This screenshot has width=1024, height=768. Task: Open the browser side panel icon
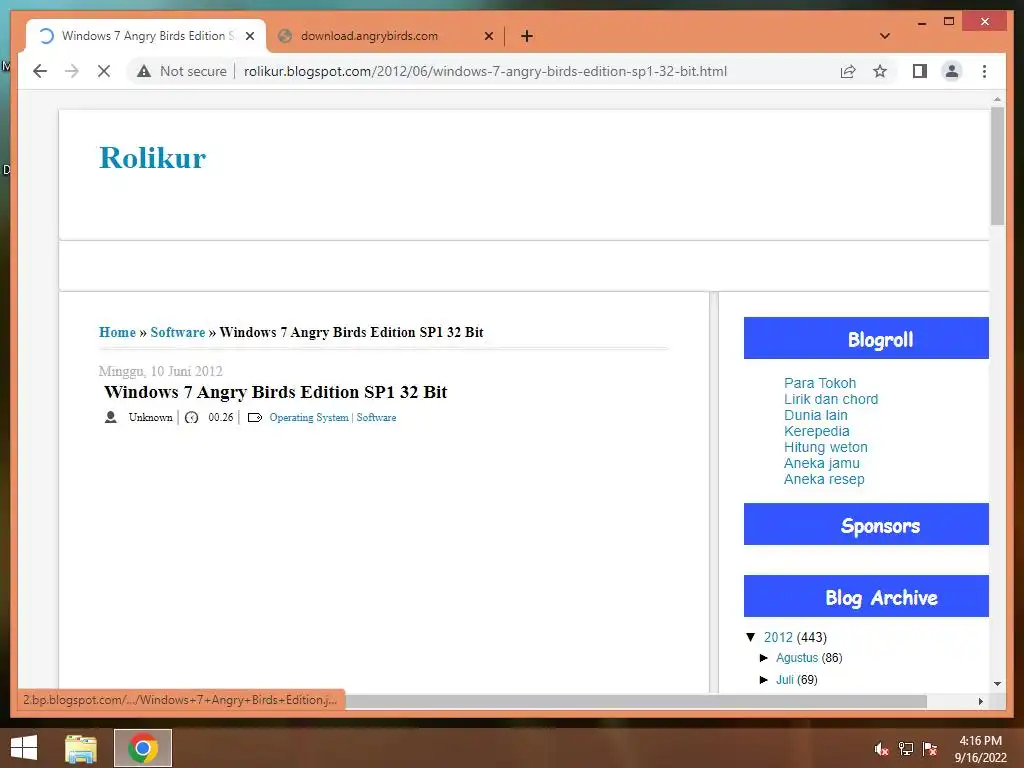coord(920,71)
